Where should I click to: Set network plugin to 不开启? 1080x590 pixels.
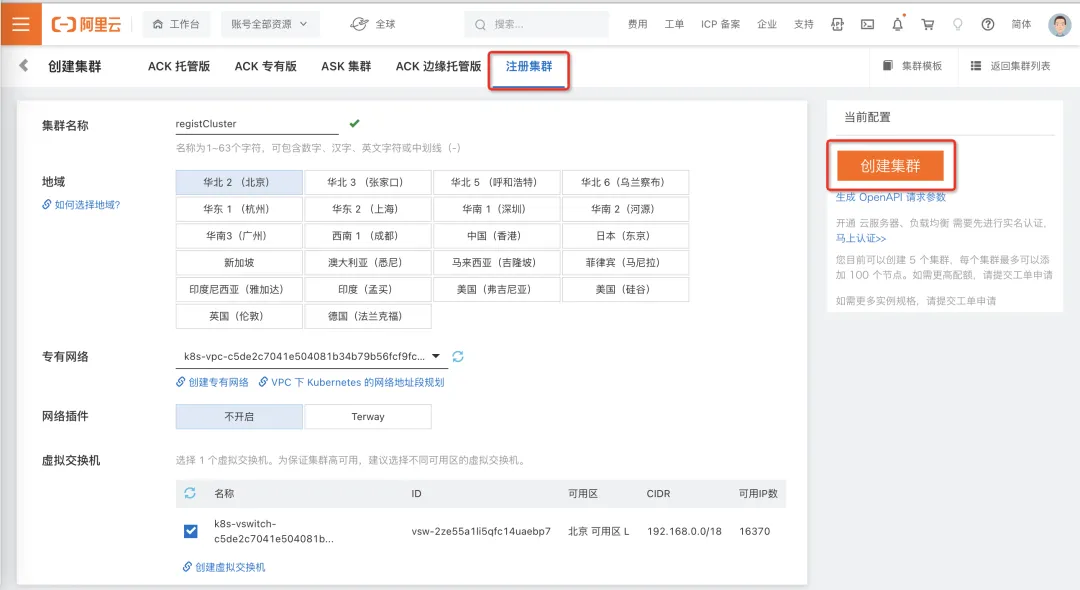click(x=239, y=417)
